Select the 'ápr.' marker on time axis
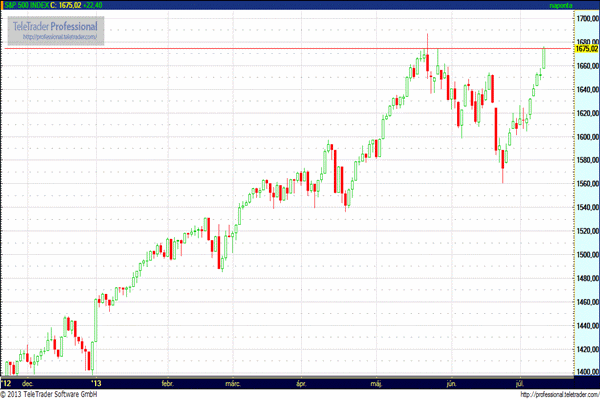 tap(301, 383)
